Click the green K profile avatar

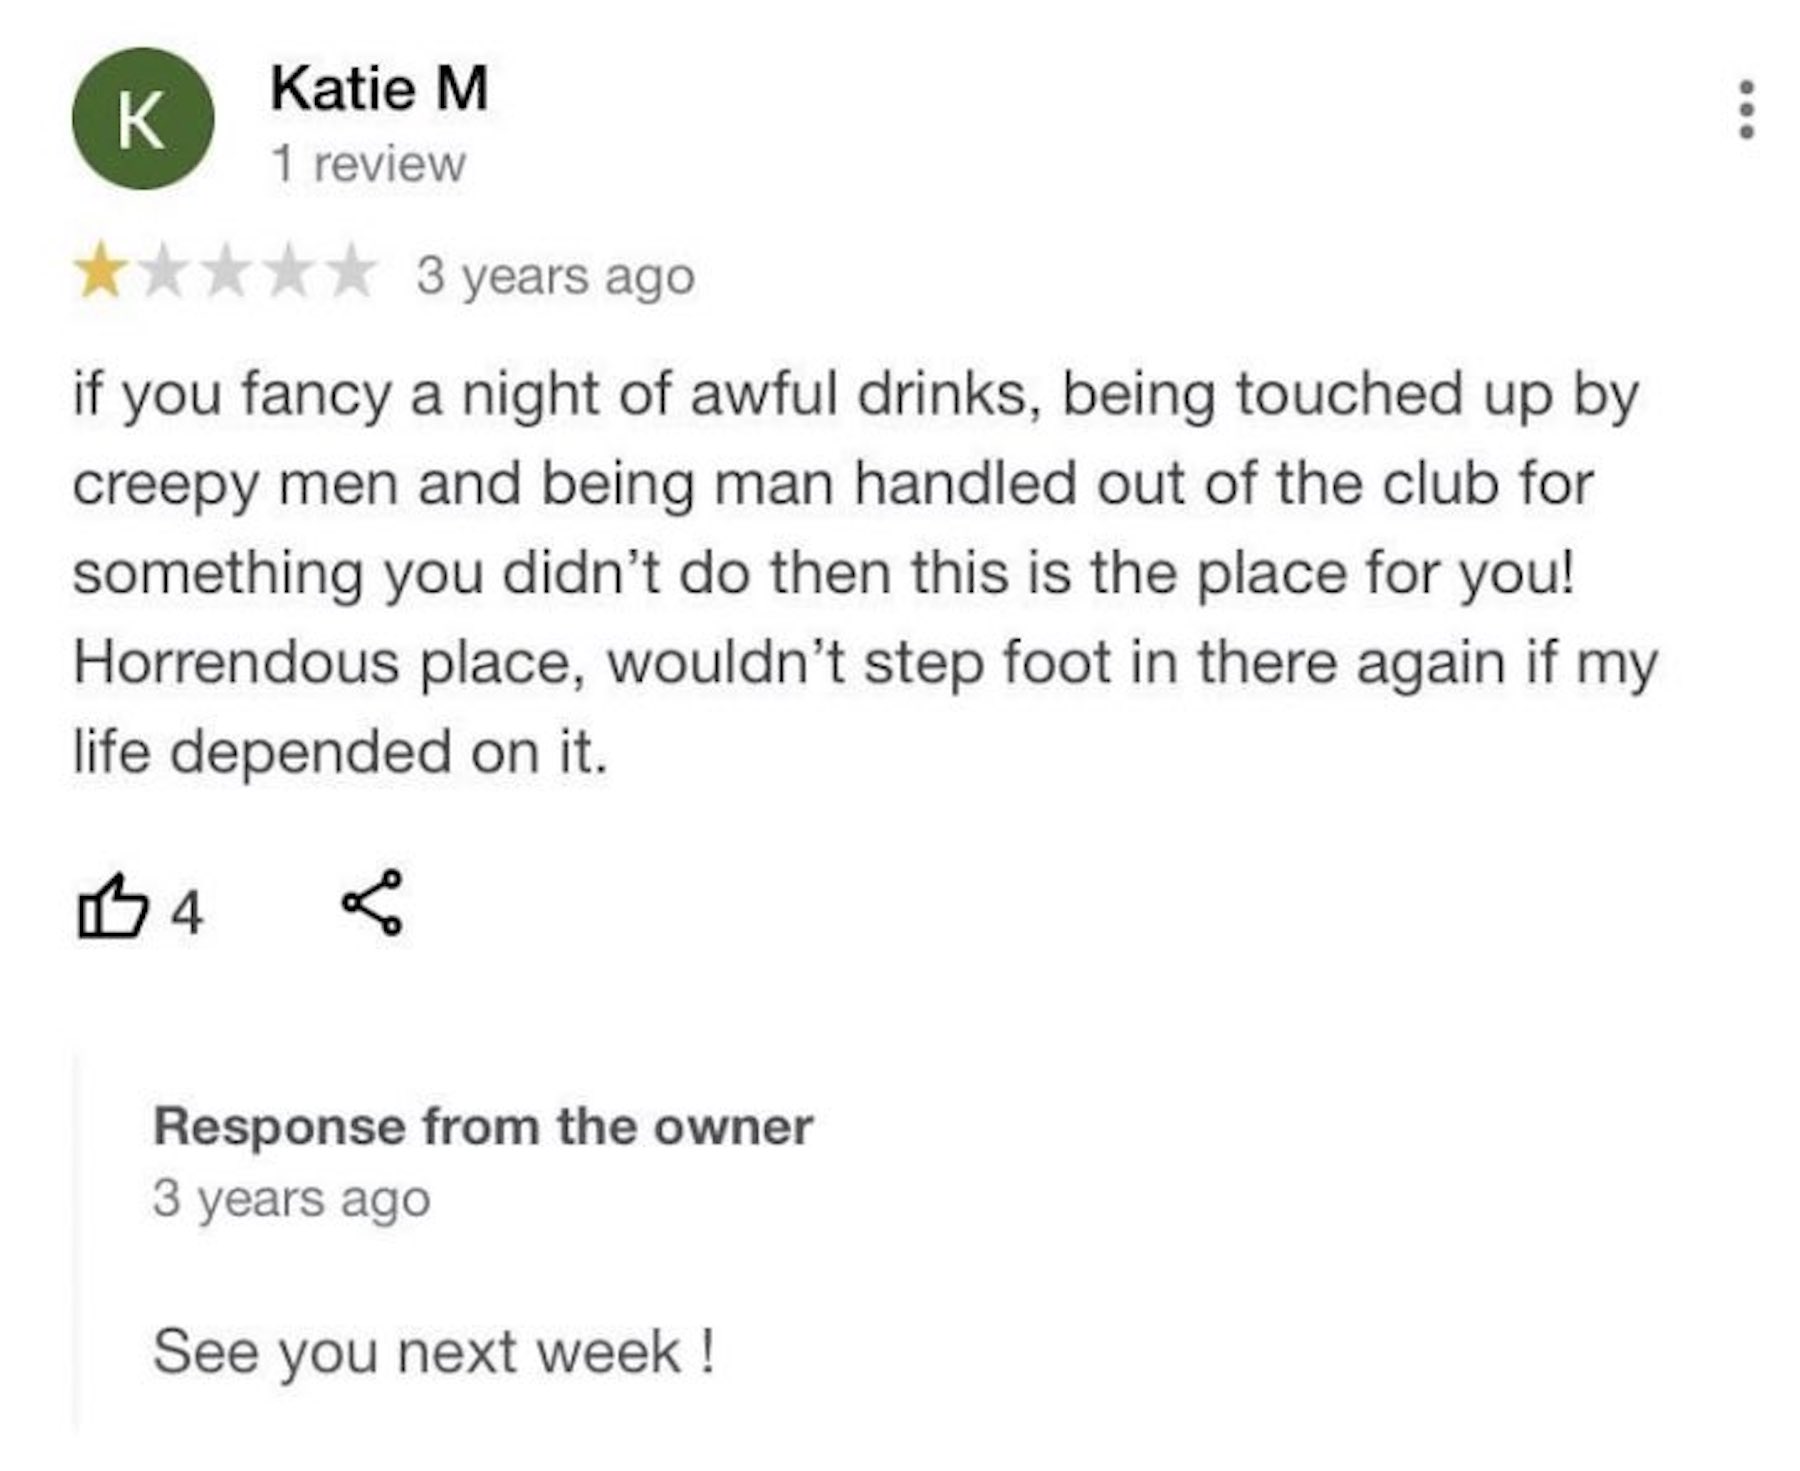click(142, 119)
